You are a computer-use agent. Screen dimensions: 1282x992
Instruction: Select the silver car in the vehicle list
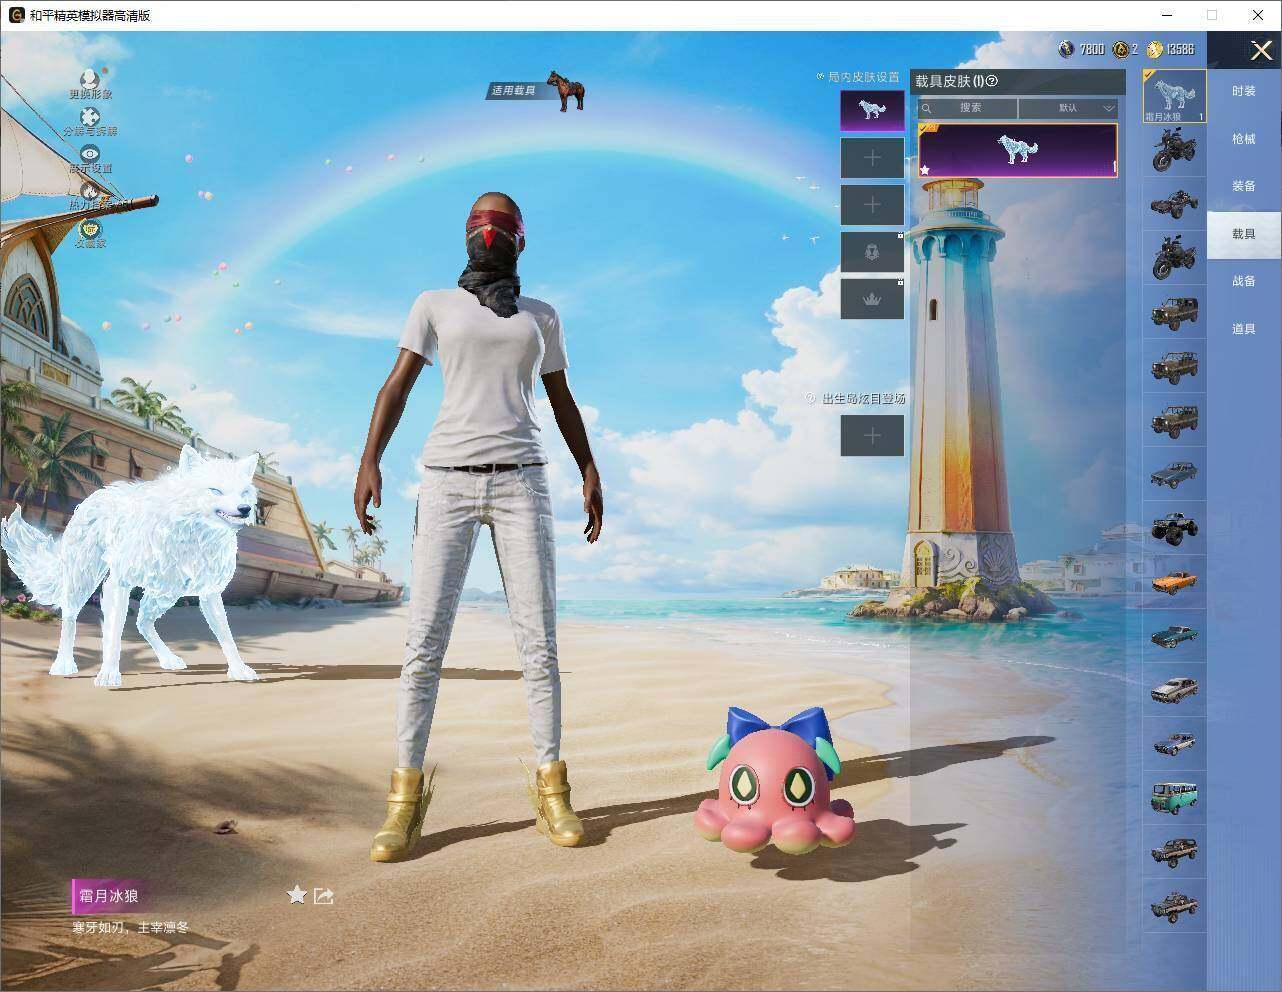(x=1175, y=690)
